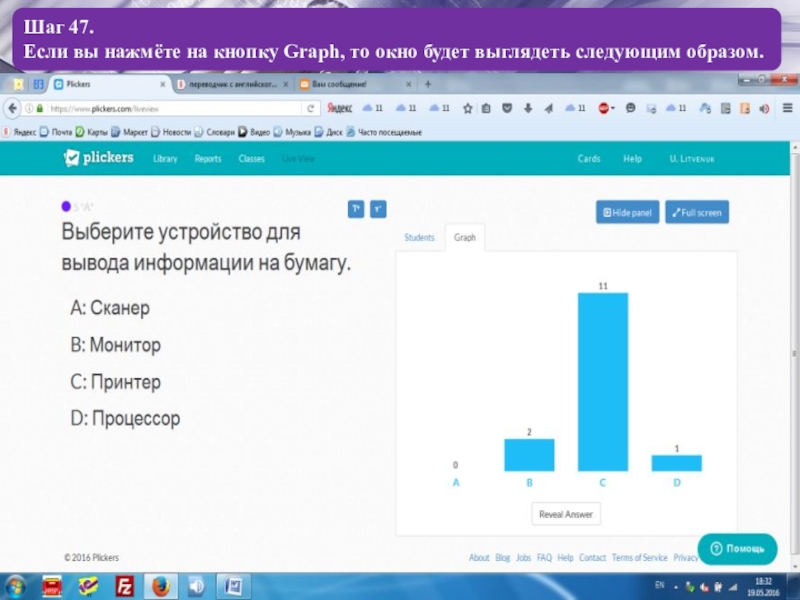Click the Reveal Answer button
The width and height of the screenshot is (800, 600).
pyautogui.click(x=566, y=514)
